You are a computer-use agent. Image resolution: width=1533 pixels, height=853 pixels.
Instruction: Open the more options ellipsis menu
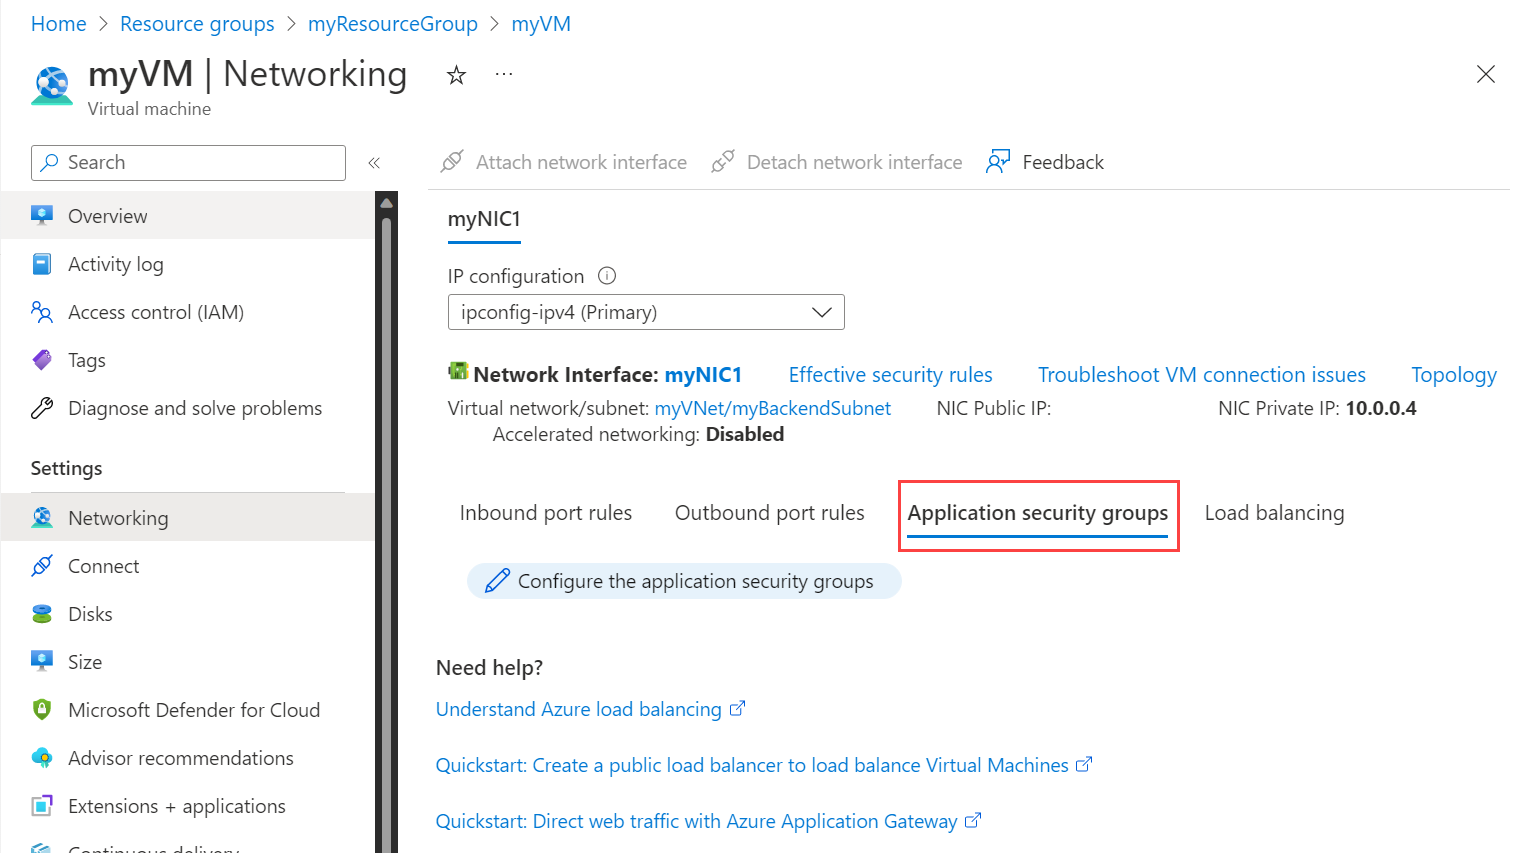(x=504, y=73)
